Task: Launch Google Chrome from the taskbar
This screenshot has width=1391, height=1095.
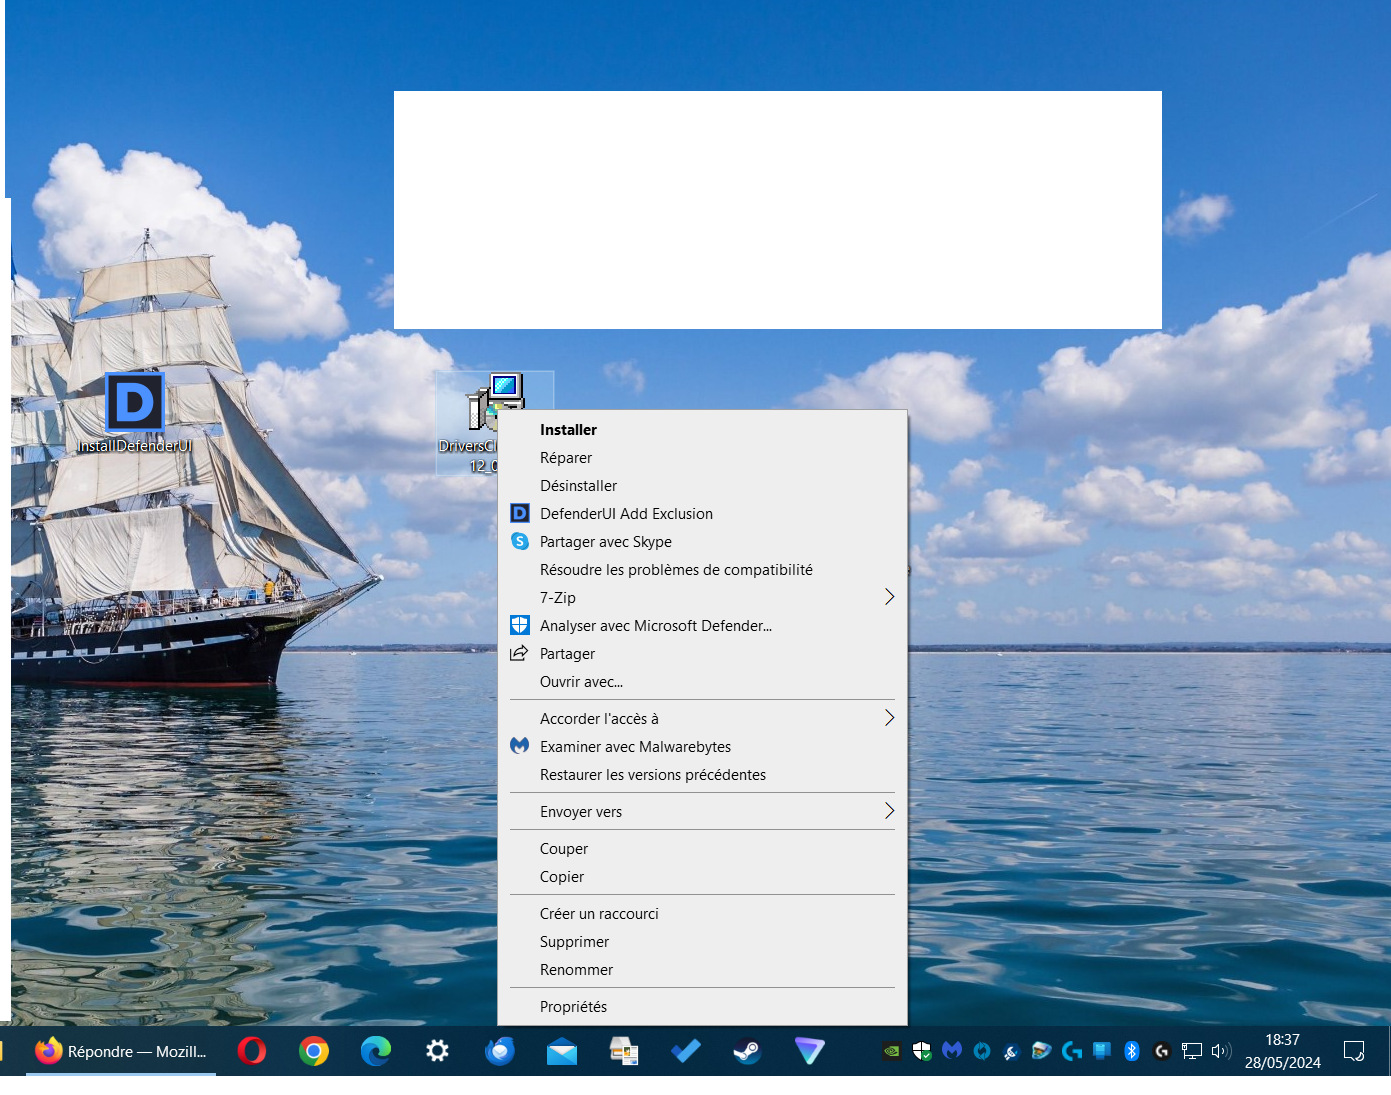Action: tap(314, 1051)
